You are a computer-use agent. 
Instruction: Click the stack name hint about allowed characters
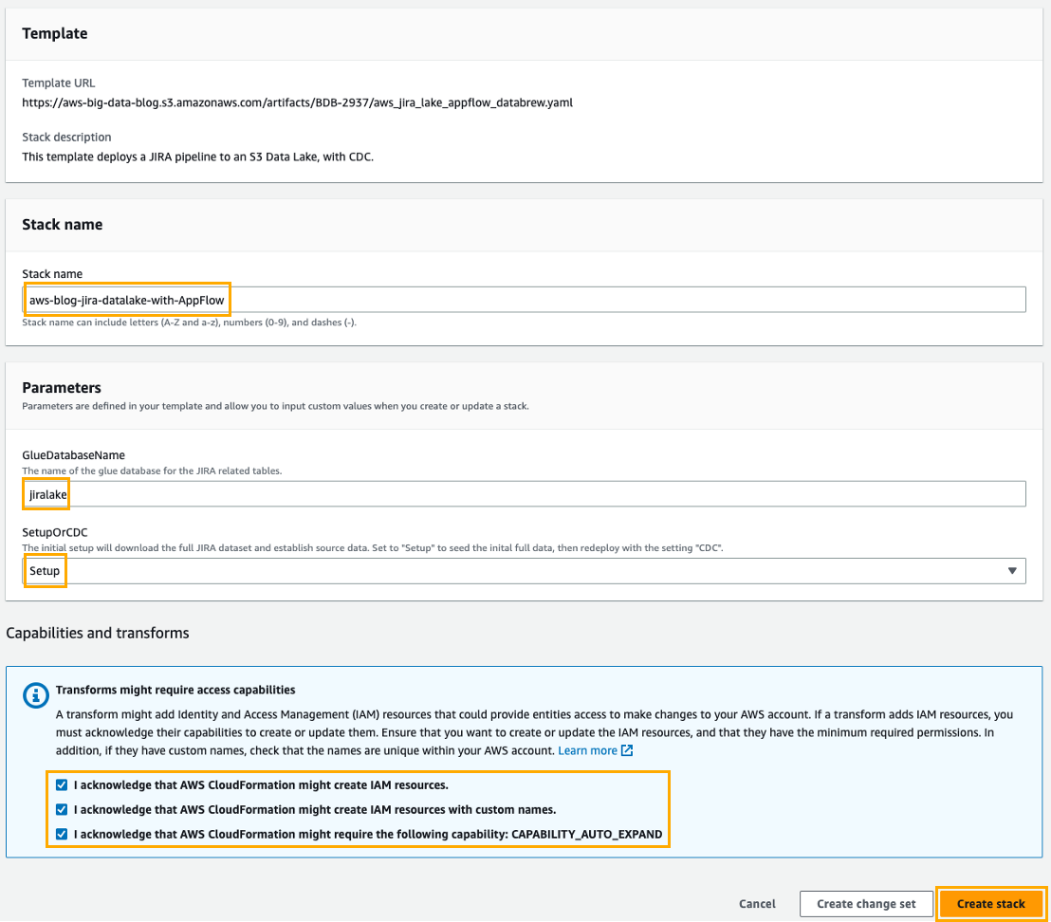coord(190,322)
